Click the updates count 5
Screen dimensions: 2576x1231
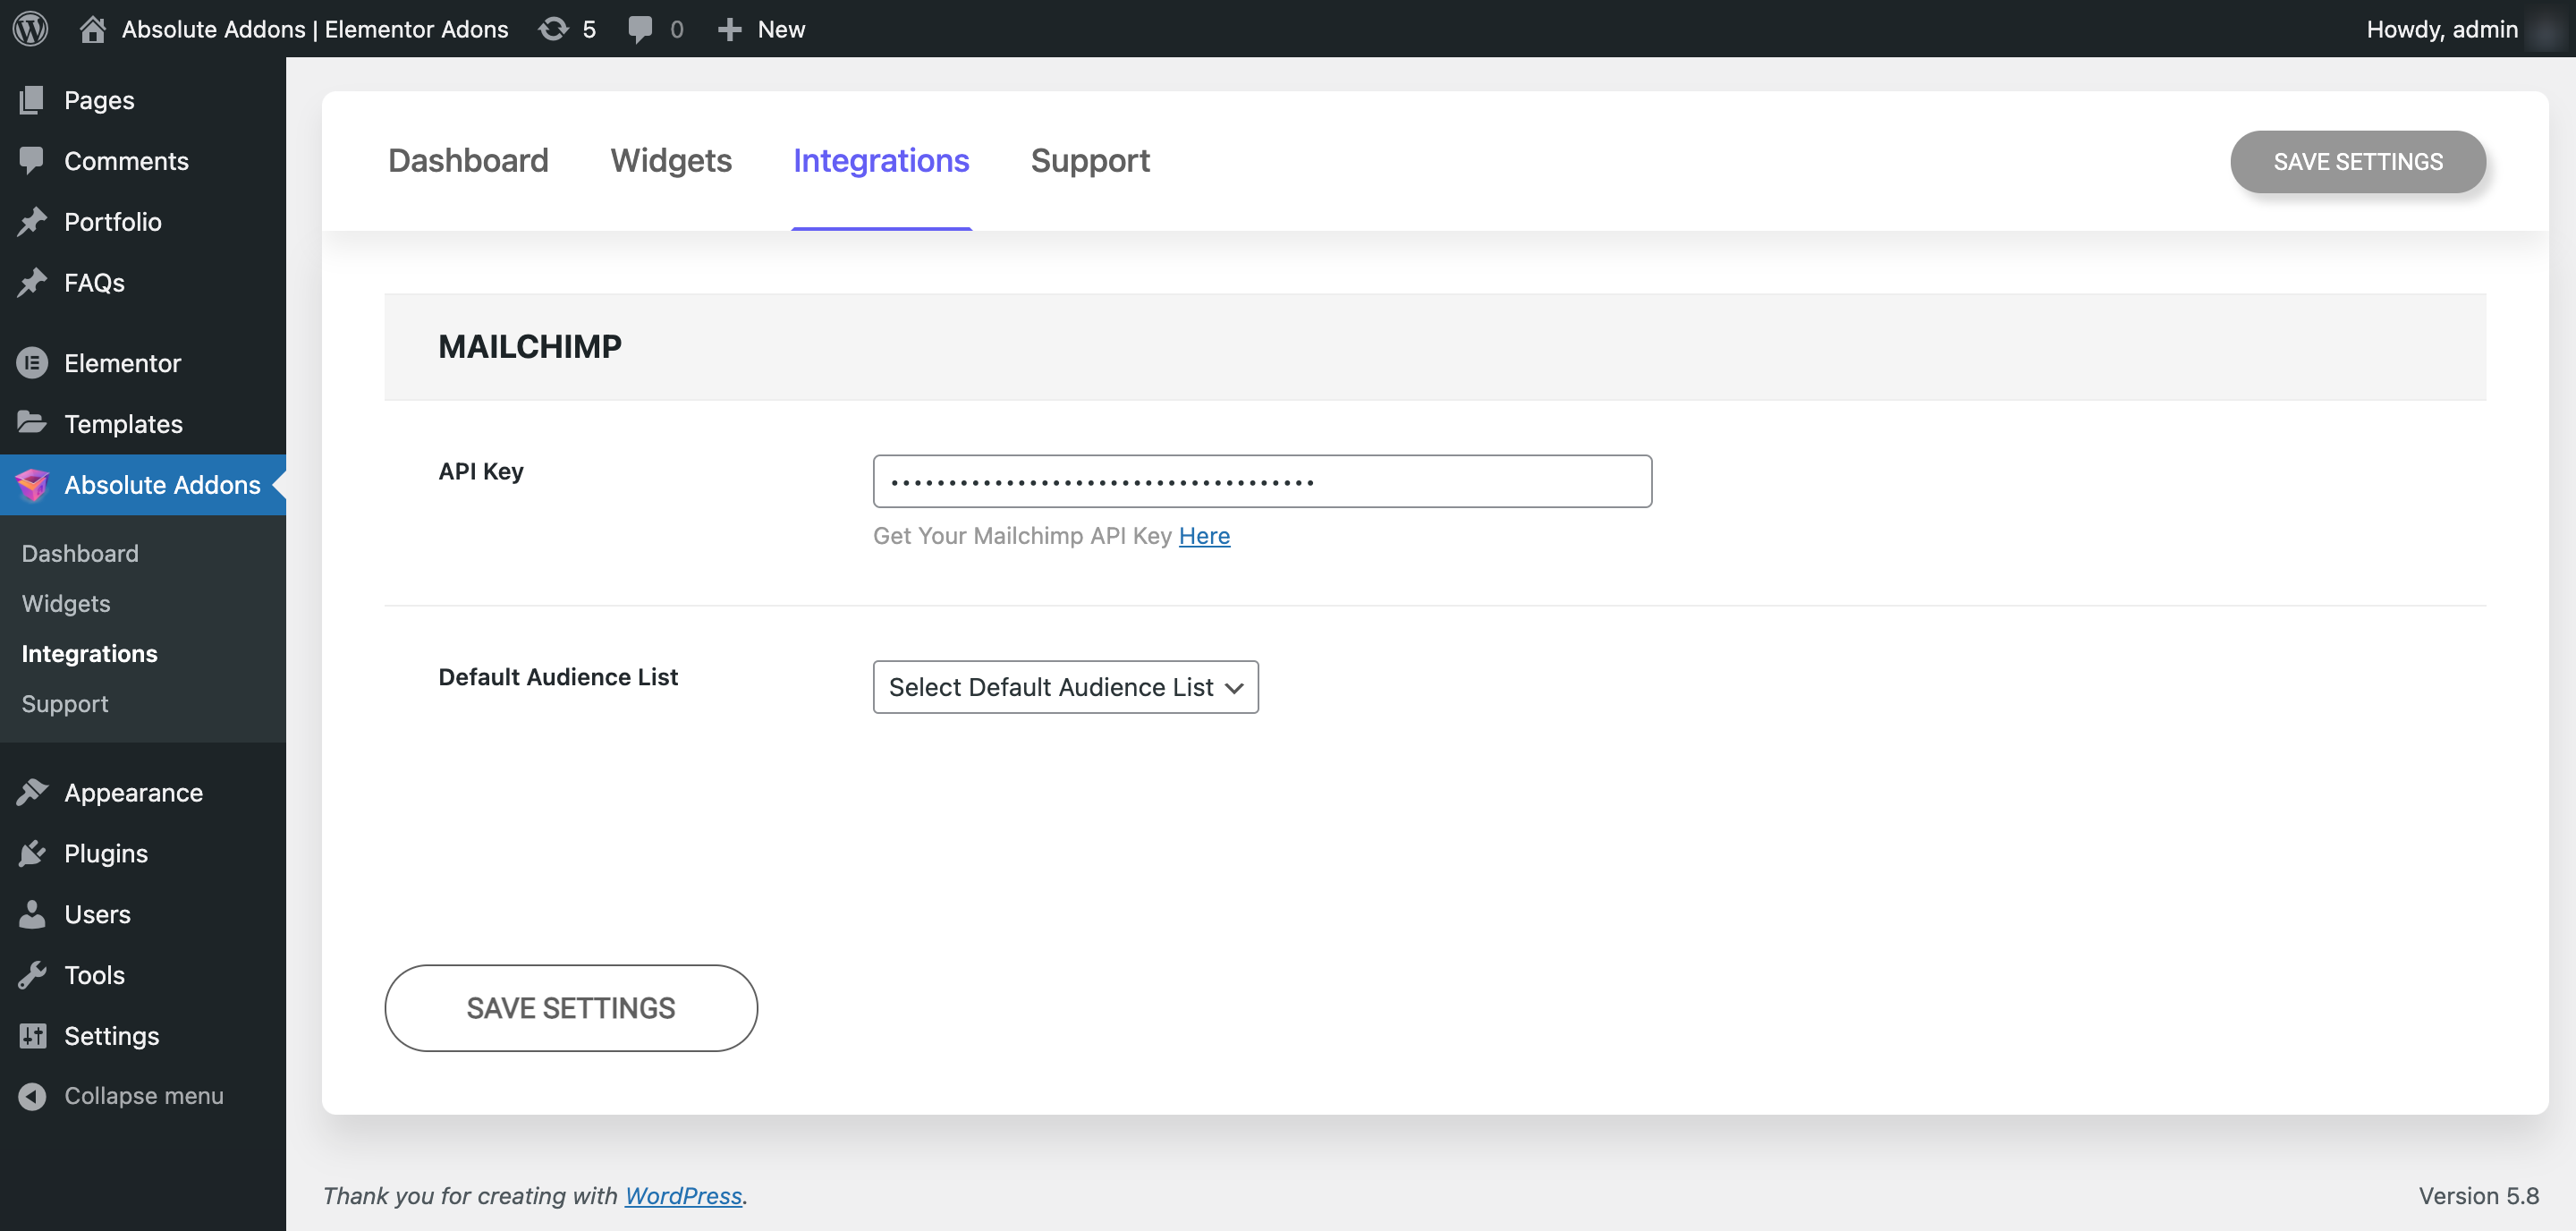(589, 29)
